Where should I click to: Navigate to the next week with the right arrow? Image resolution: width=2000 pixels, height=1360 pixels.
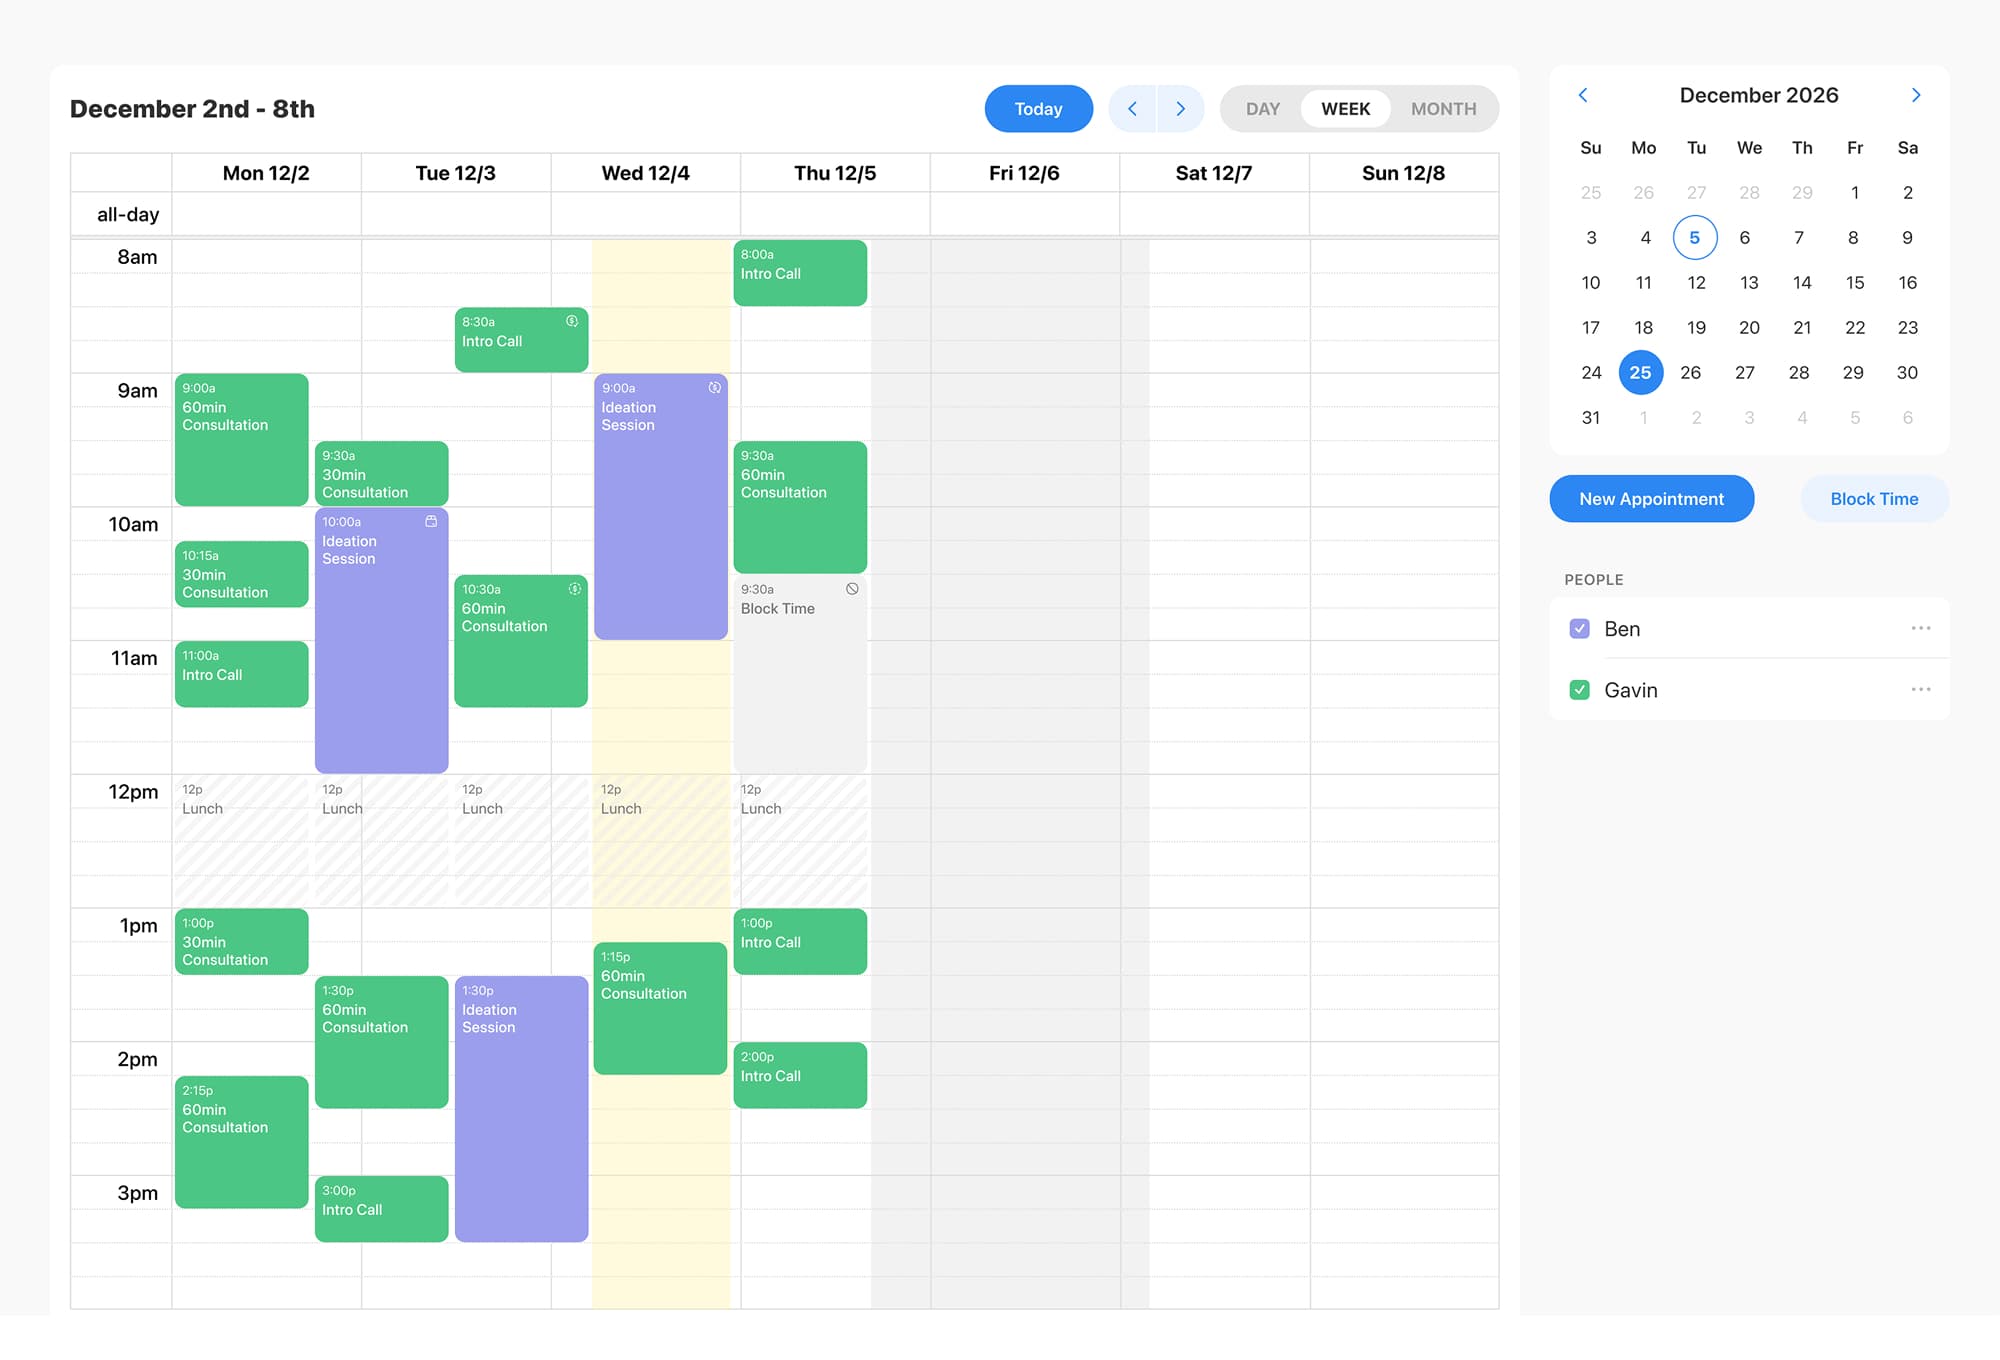click(x=1181, y=108)
